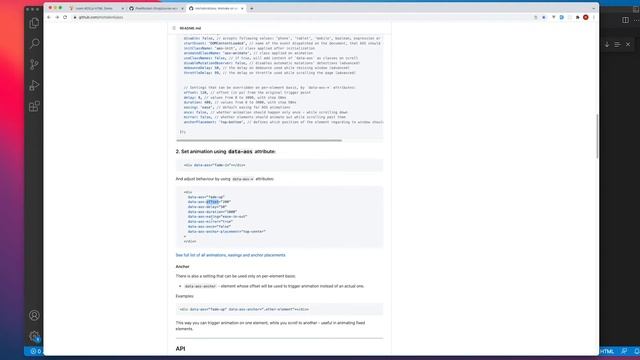Click the HTML language mode in status bar
This screenshot has width=640, height=360.
[x=607, y=351]
